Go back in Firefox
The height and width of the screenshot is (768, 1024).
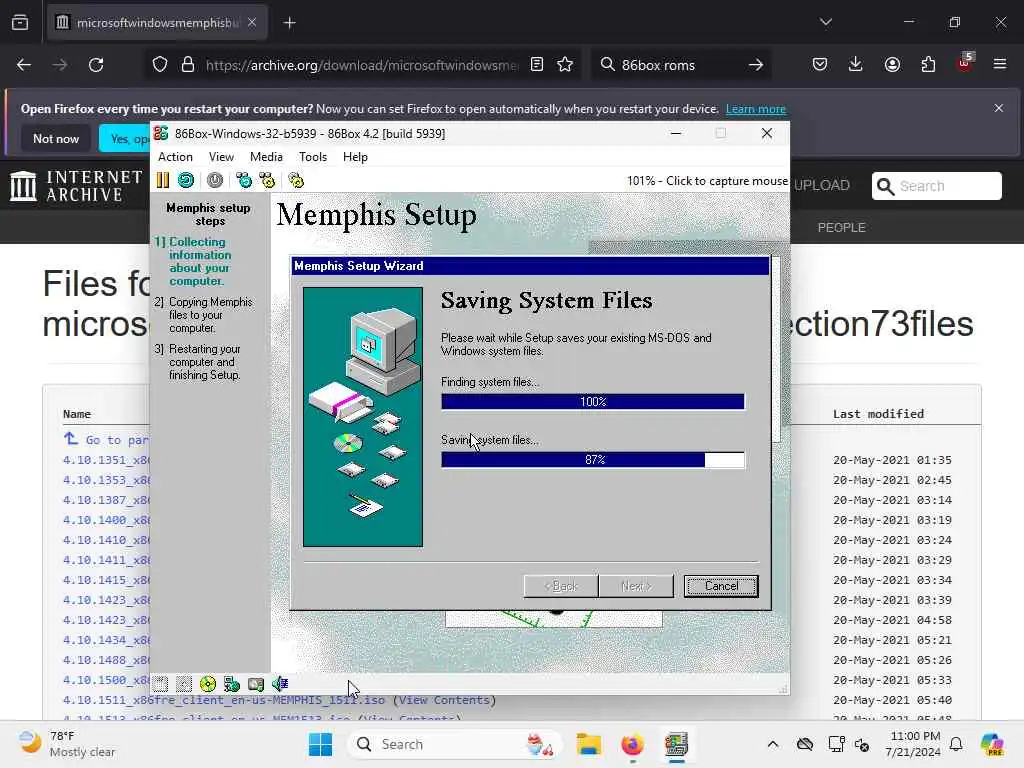24,65
